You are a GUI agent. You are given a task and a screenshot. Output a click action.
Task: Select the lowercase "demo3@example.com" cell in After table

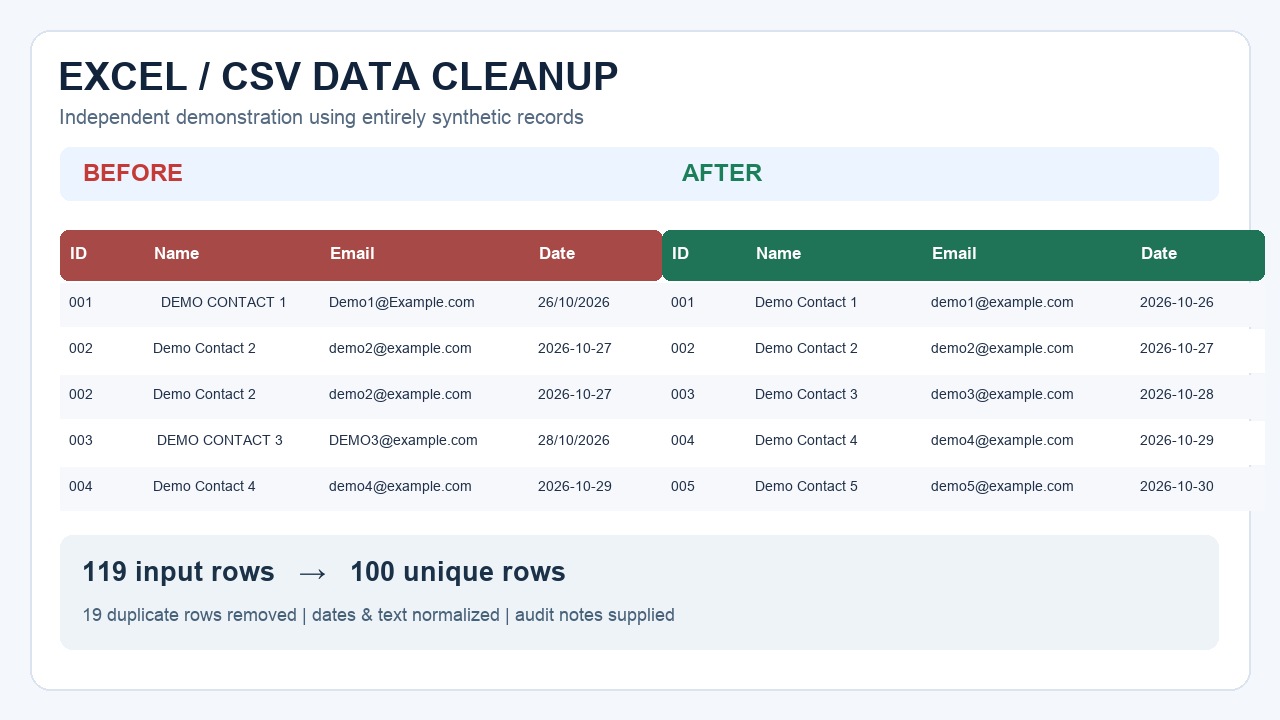pos(1002,394)
